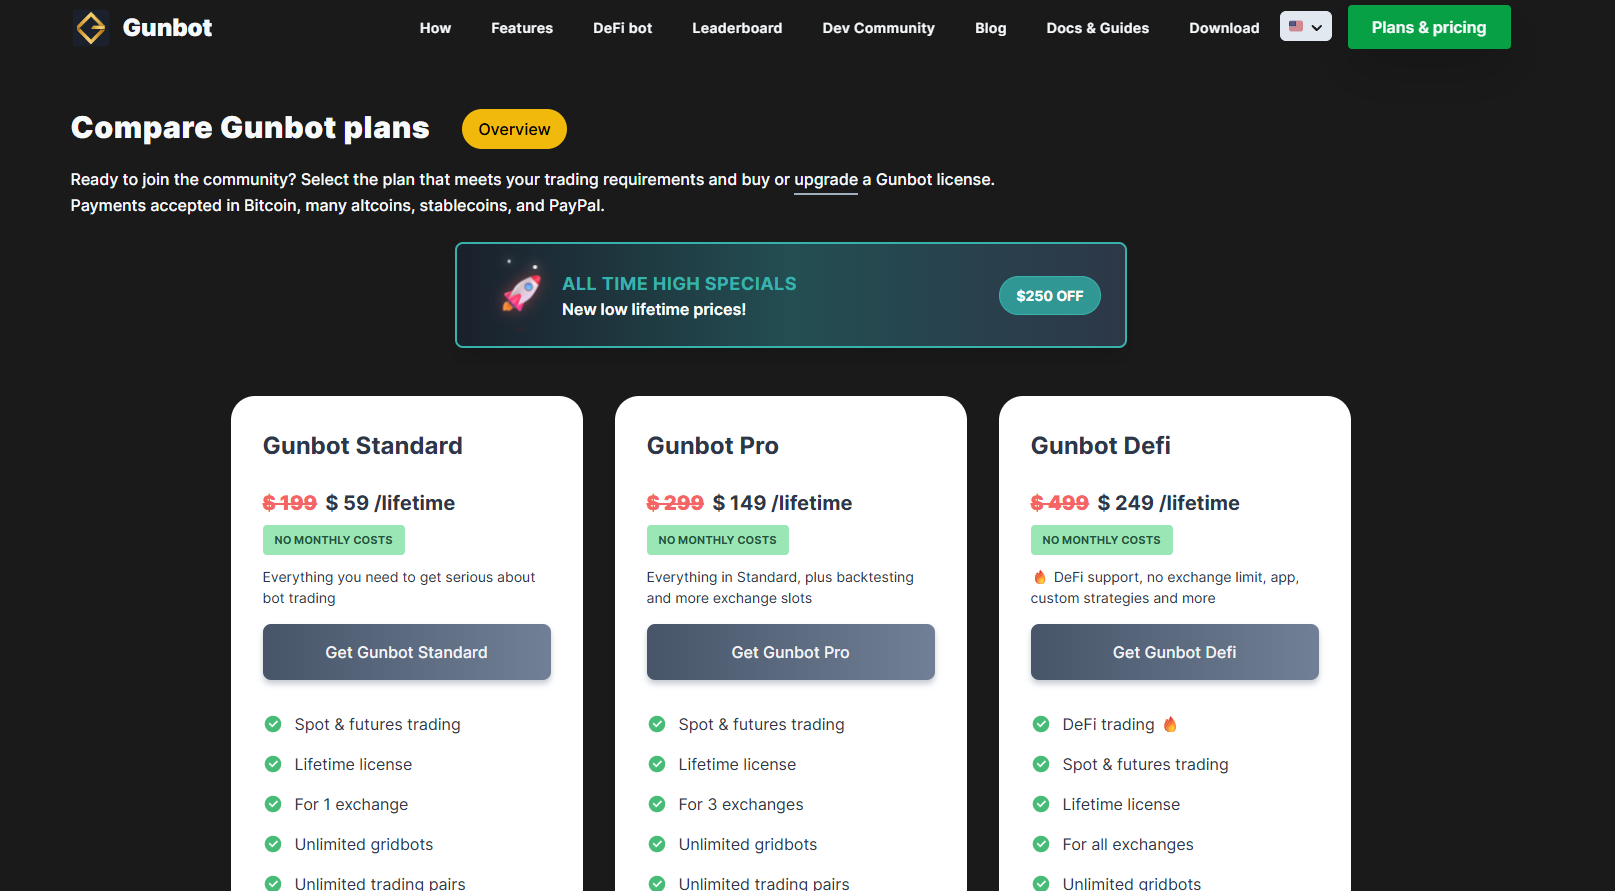Click the 'Gunbot Standard' card title
The width and height of the screenshot is (1615, 891).
pyautogui.click(x=363, y=446)
